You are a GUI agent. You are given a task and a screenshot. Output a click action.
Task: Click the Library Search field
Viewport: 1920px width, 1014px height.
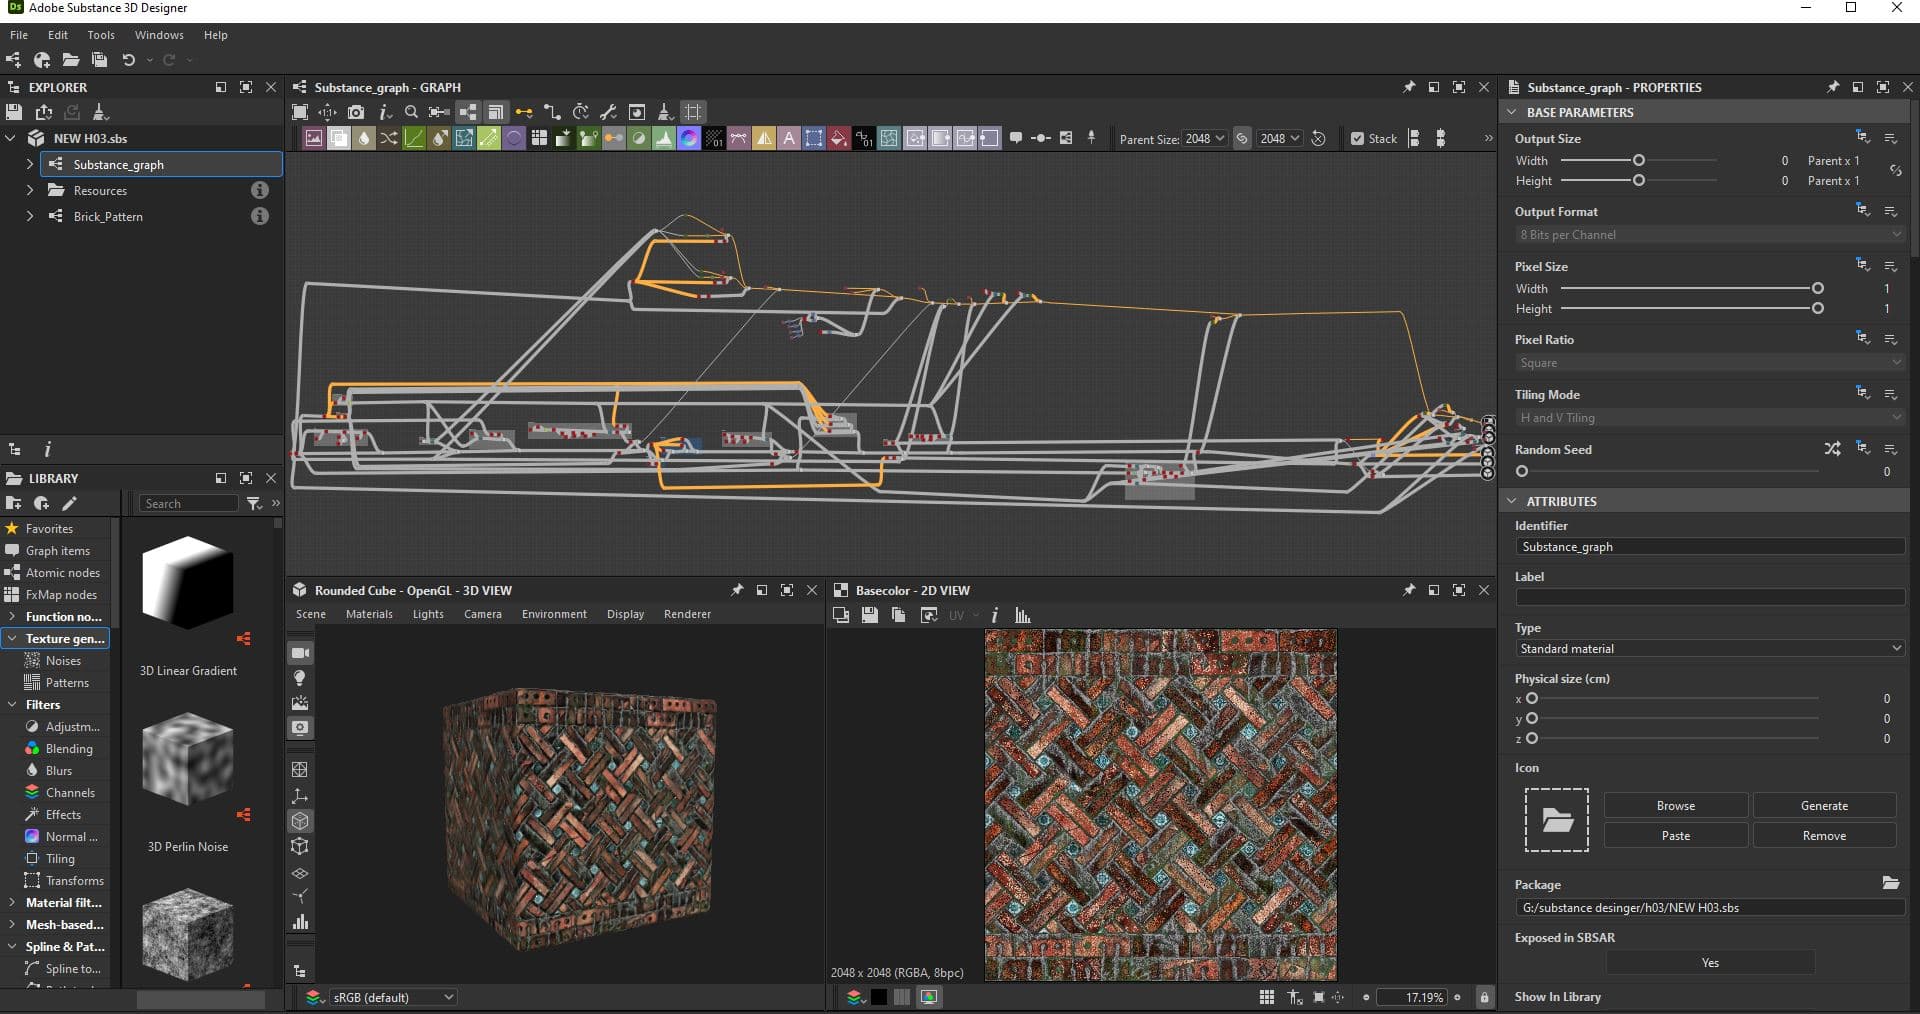pos(189,503)
